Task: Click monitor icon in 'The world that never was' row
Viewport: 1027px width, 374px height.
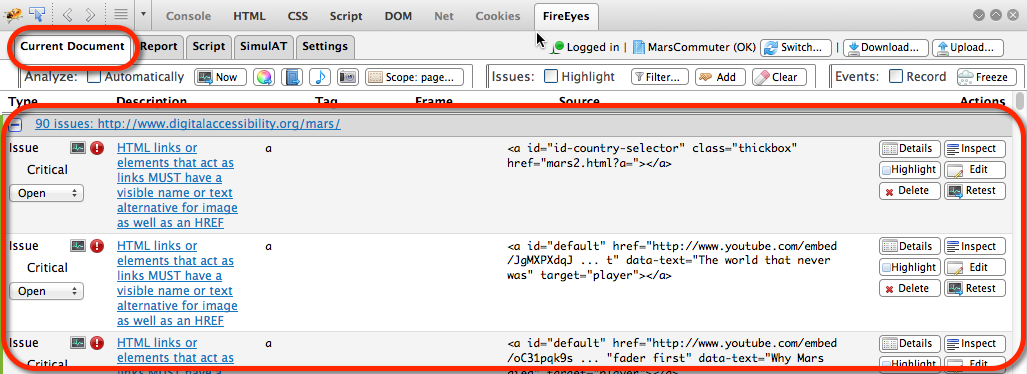Action: pos(78,246)
